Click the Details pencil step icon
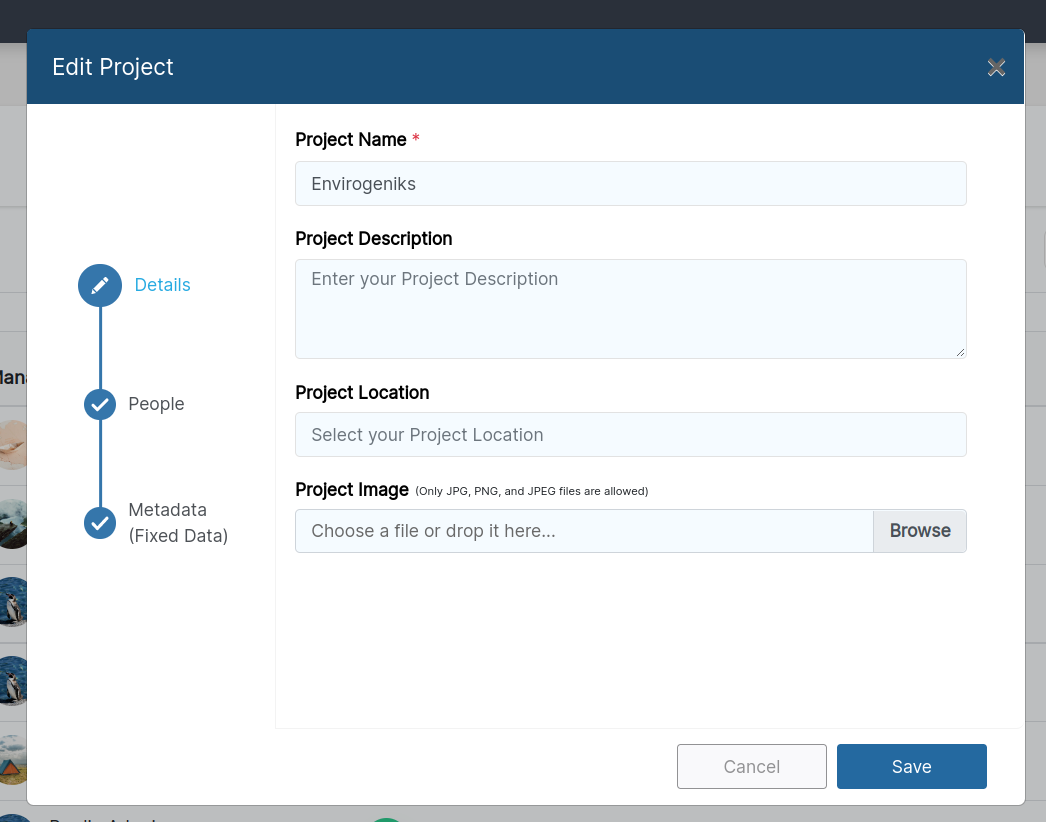Image resolution: width=1046 pixels, height=822 pixels. pyautogui.click(x=100, y=286)
